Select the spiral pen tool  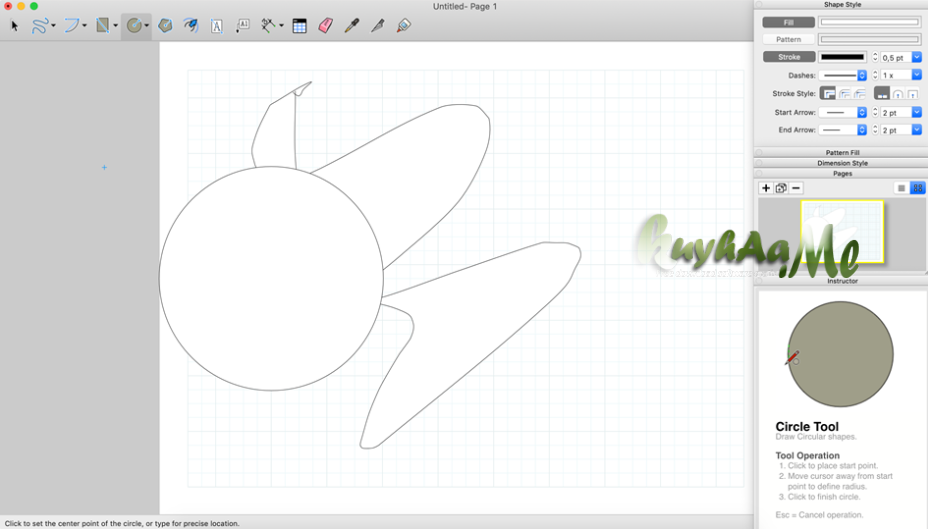[191, 25]
